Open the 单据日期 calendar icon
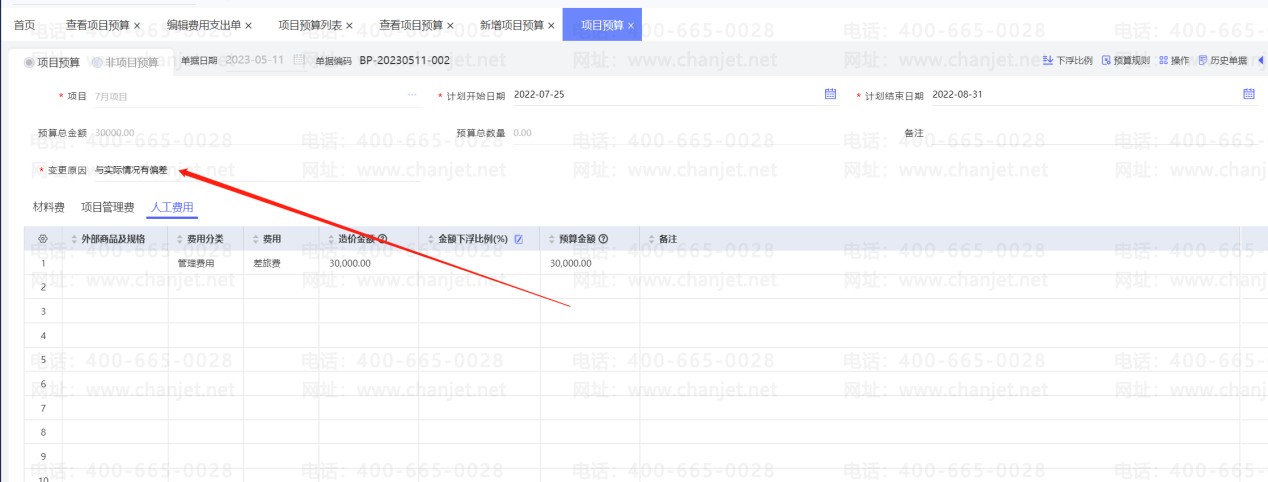Screen dimensions: 1268x482 [300, 61]
